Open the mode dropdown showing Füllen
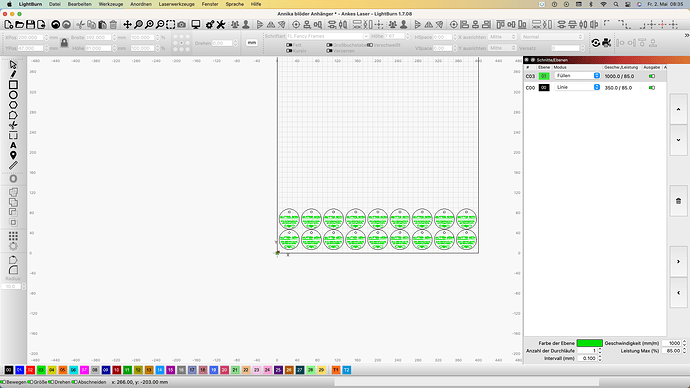Viewport: 690px width, 388px height. tap(577, 76)
